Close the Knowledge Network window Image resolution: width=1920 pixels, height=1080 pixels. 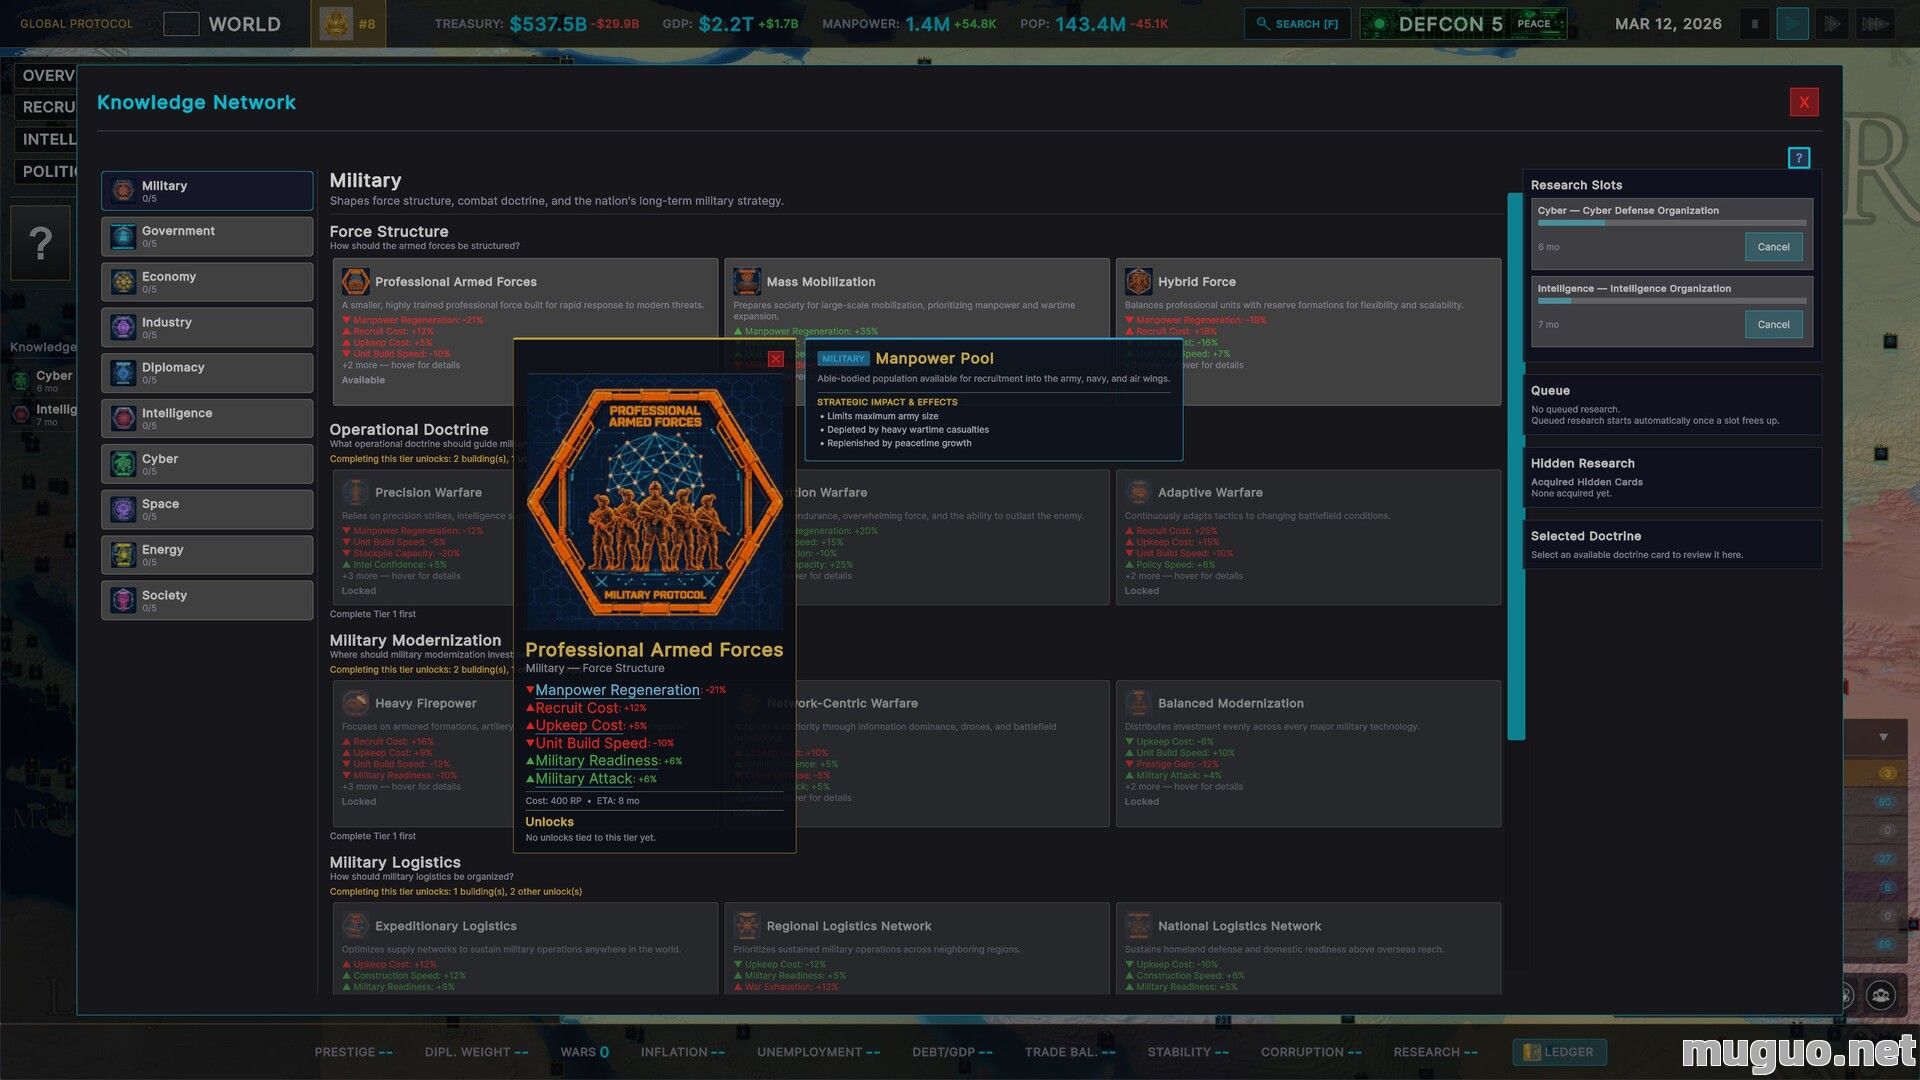click(1804, 102)
